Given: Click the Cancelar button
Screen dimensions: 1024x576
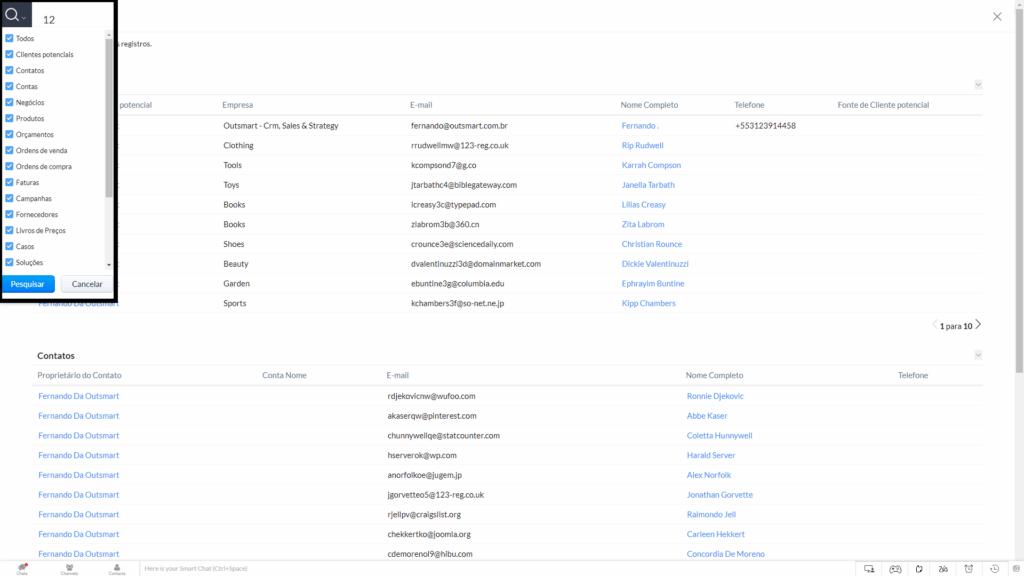Looking at the screenshot, I should [x=87, y=284].
